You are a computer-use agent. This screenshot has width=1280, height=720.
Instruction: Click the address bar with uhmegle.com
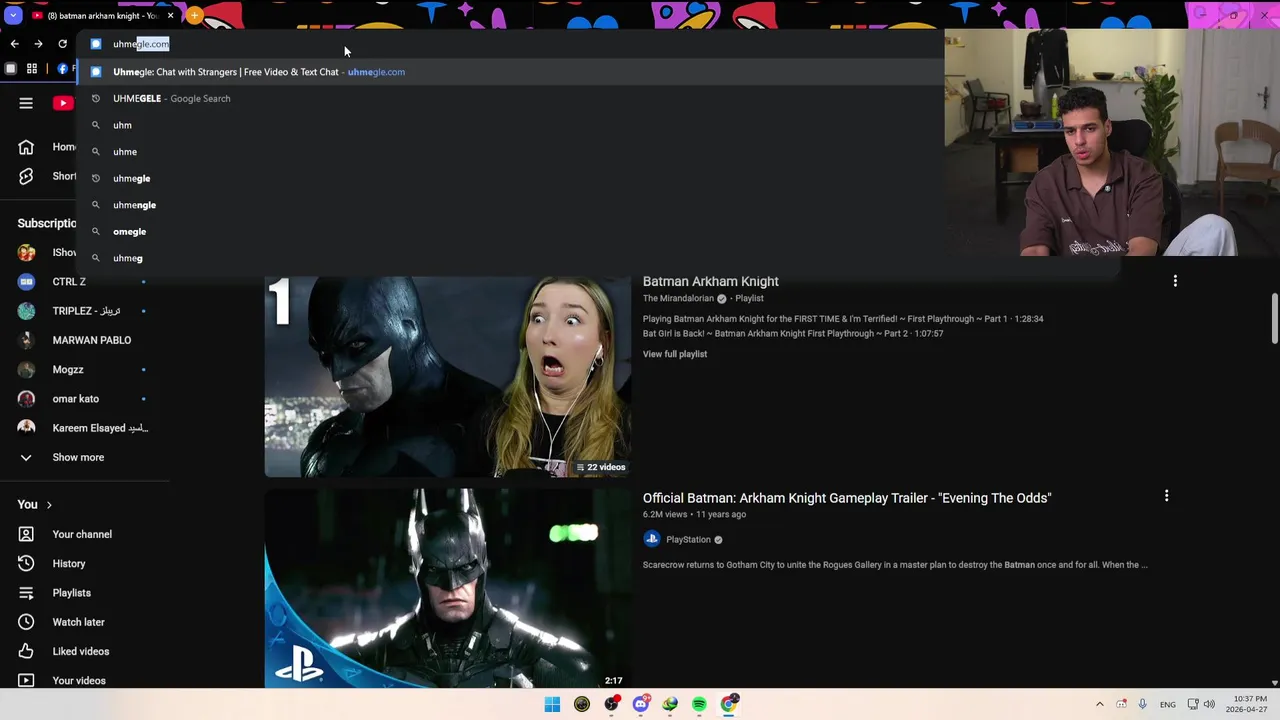pyautogui.click(x=510, y=44)
